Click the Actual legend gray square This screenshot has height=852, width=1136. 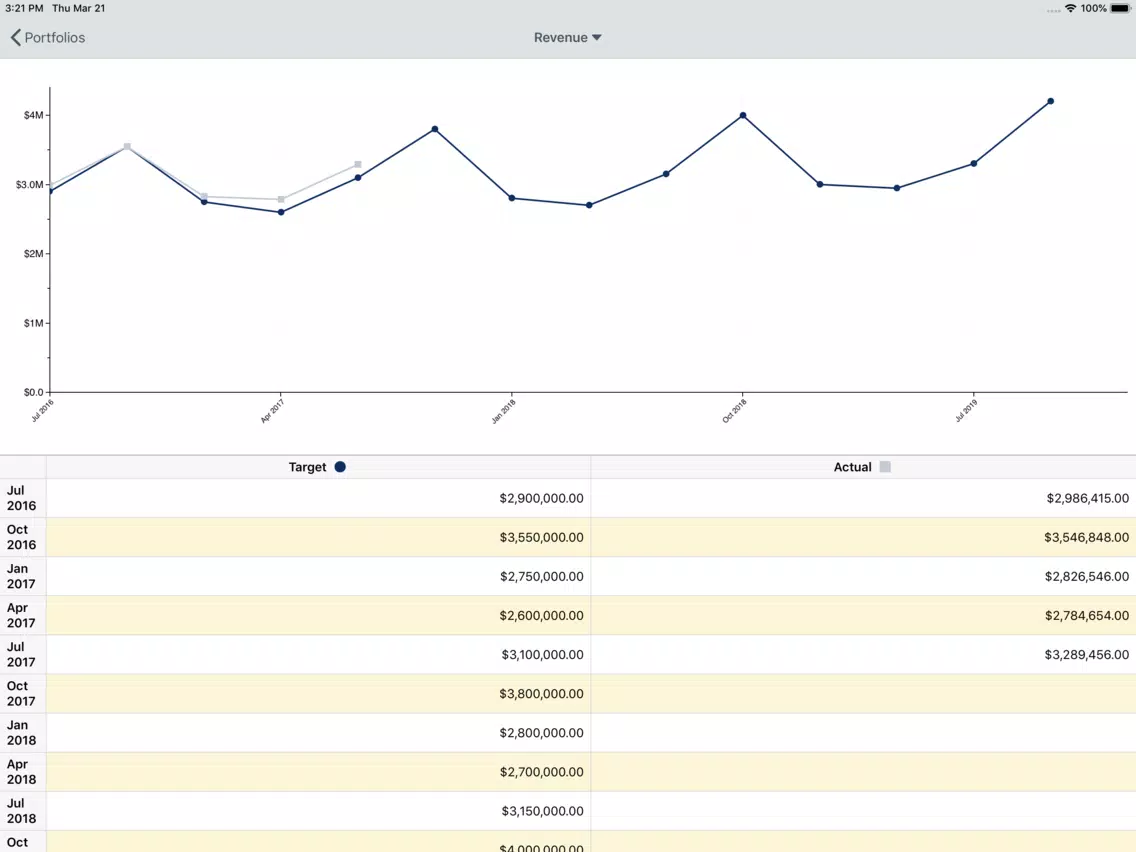pos(885,467)
